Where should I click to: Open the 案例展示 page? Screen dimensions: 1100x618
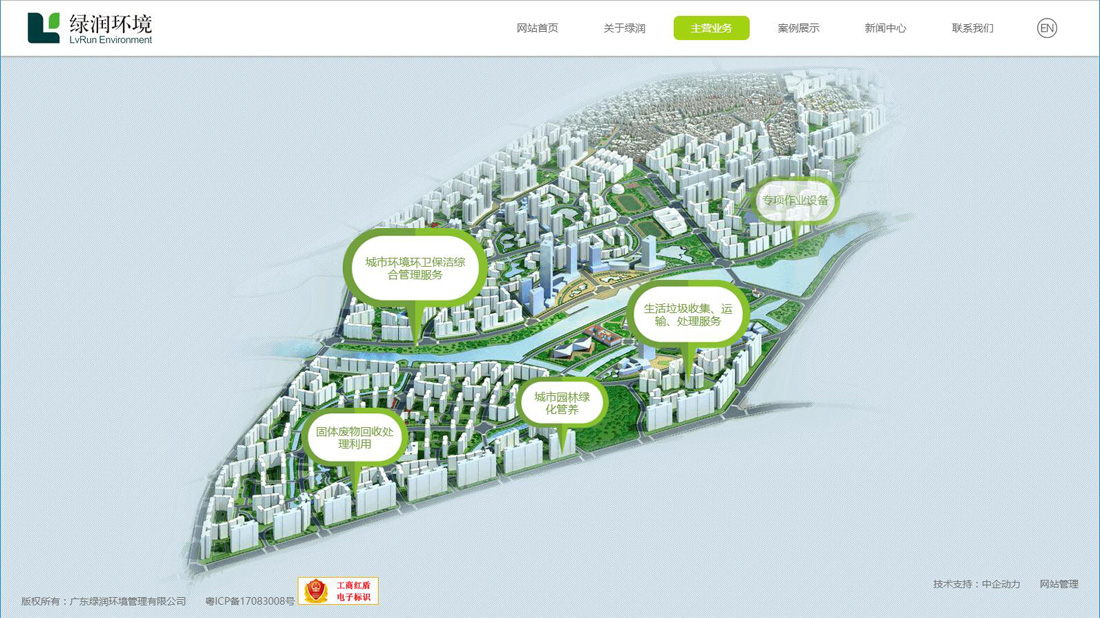(x=798, y=28)
